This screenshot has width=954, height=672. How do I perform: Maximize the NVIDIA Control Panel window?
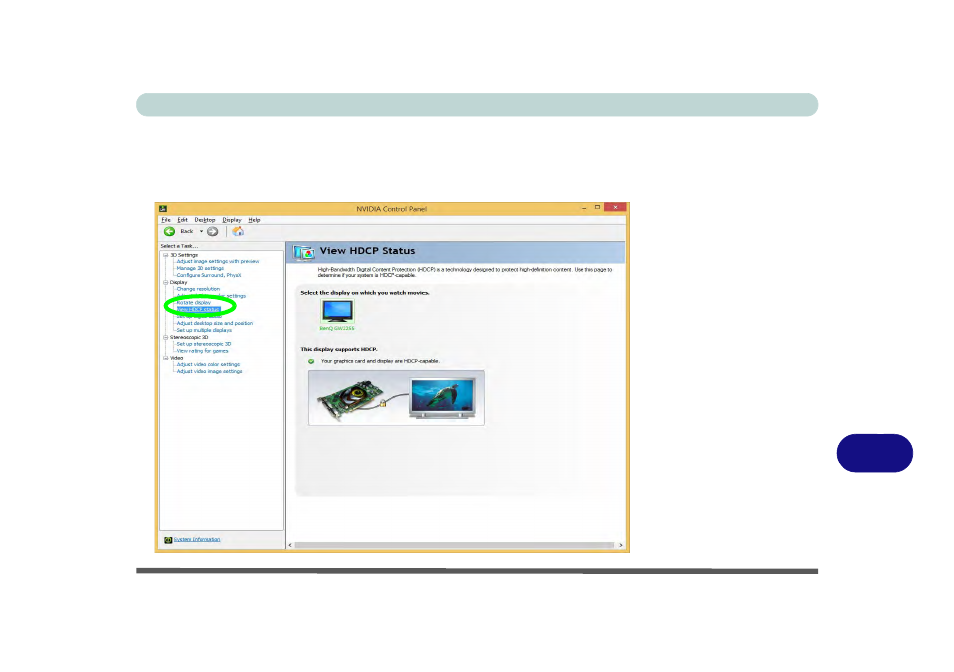(597, 207)
